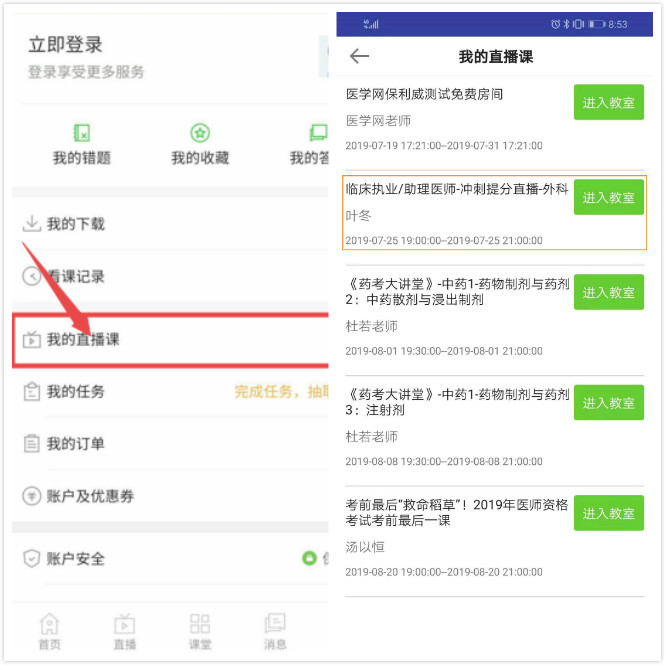Open 看课记录 history clock icon
665x665 pixels.
31,276
